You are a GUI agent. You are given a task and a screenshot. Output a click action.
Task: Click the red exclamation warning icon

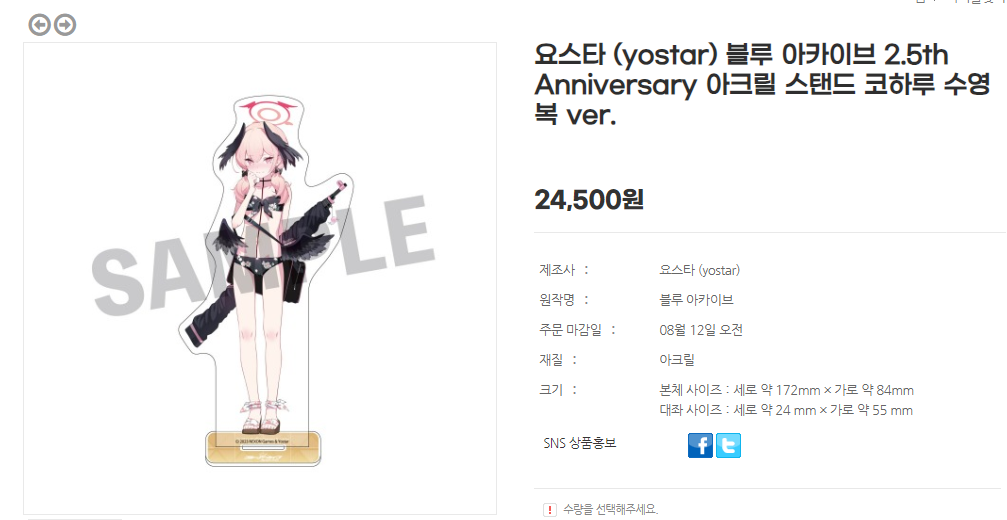coord(550,510)
